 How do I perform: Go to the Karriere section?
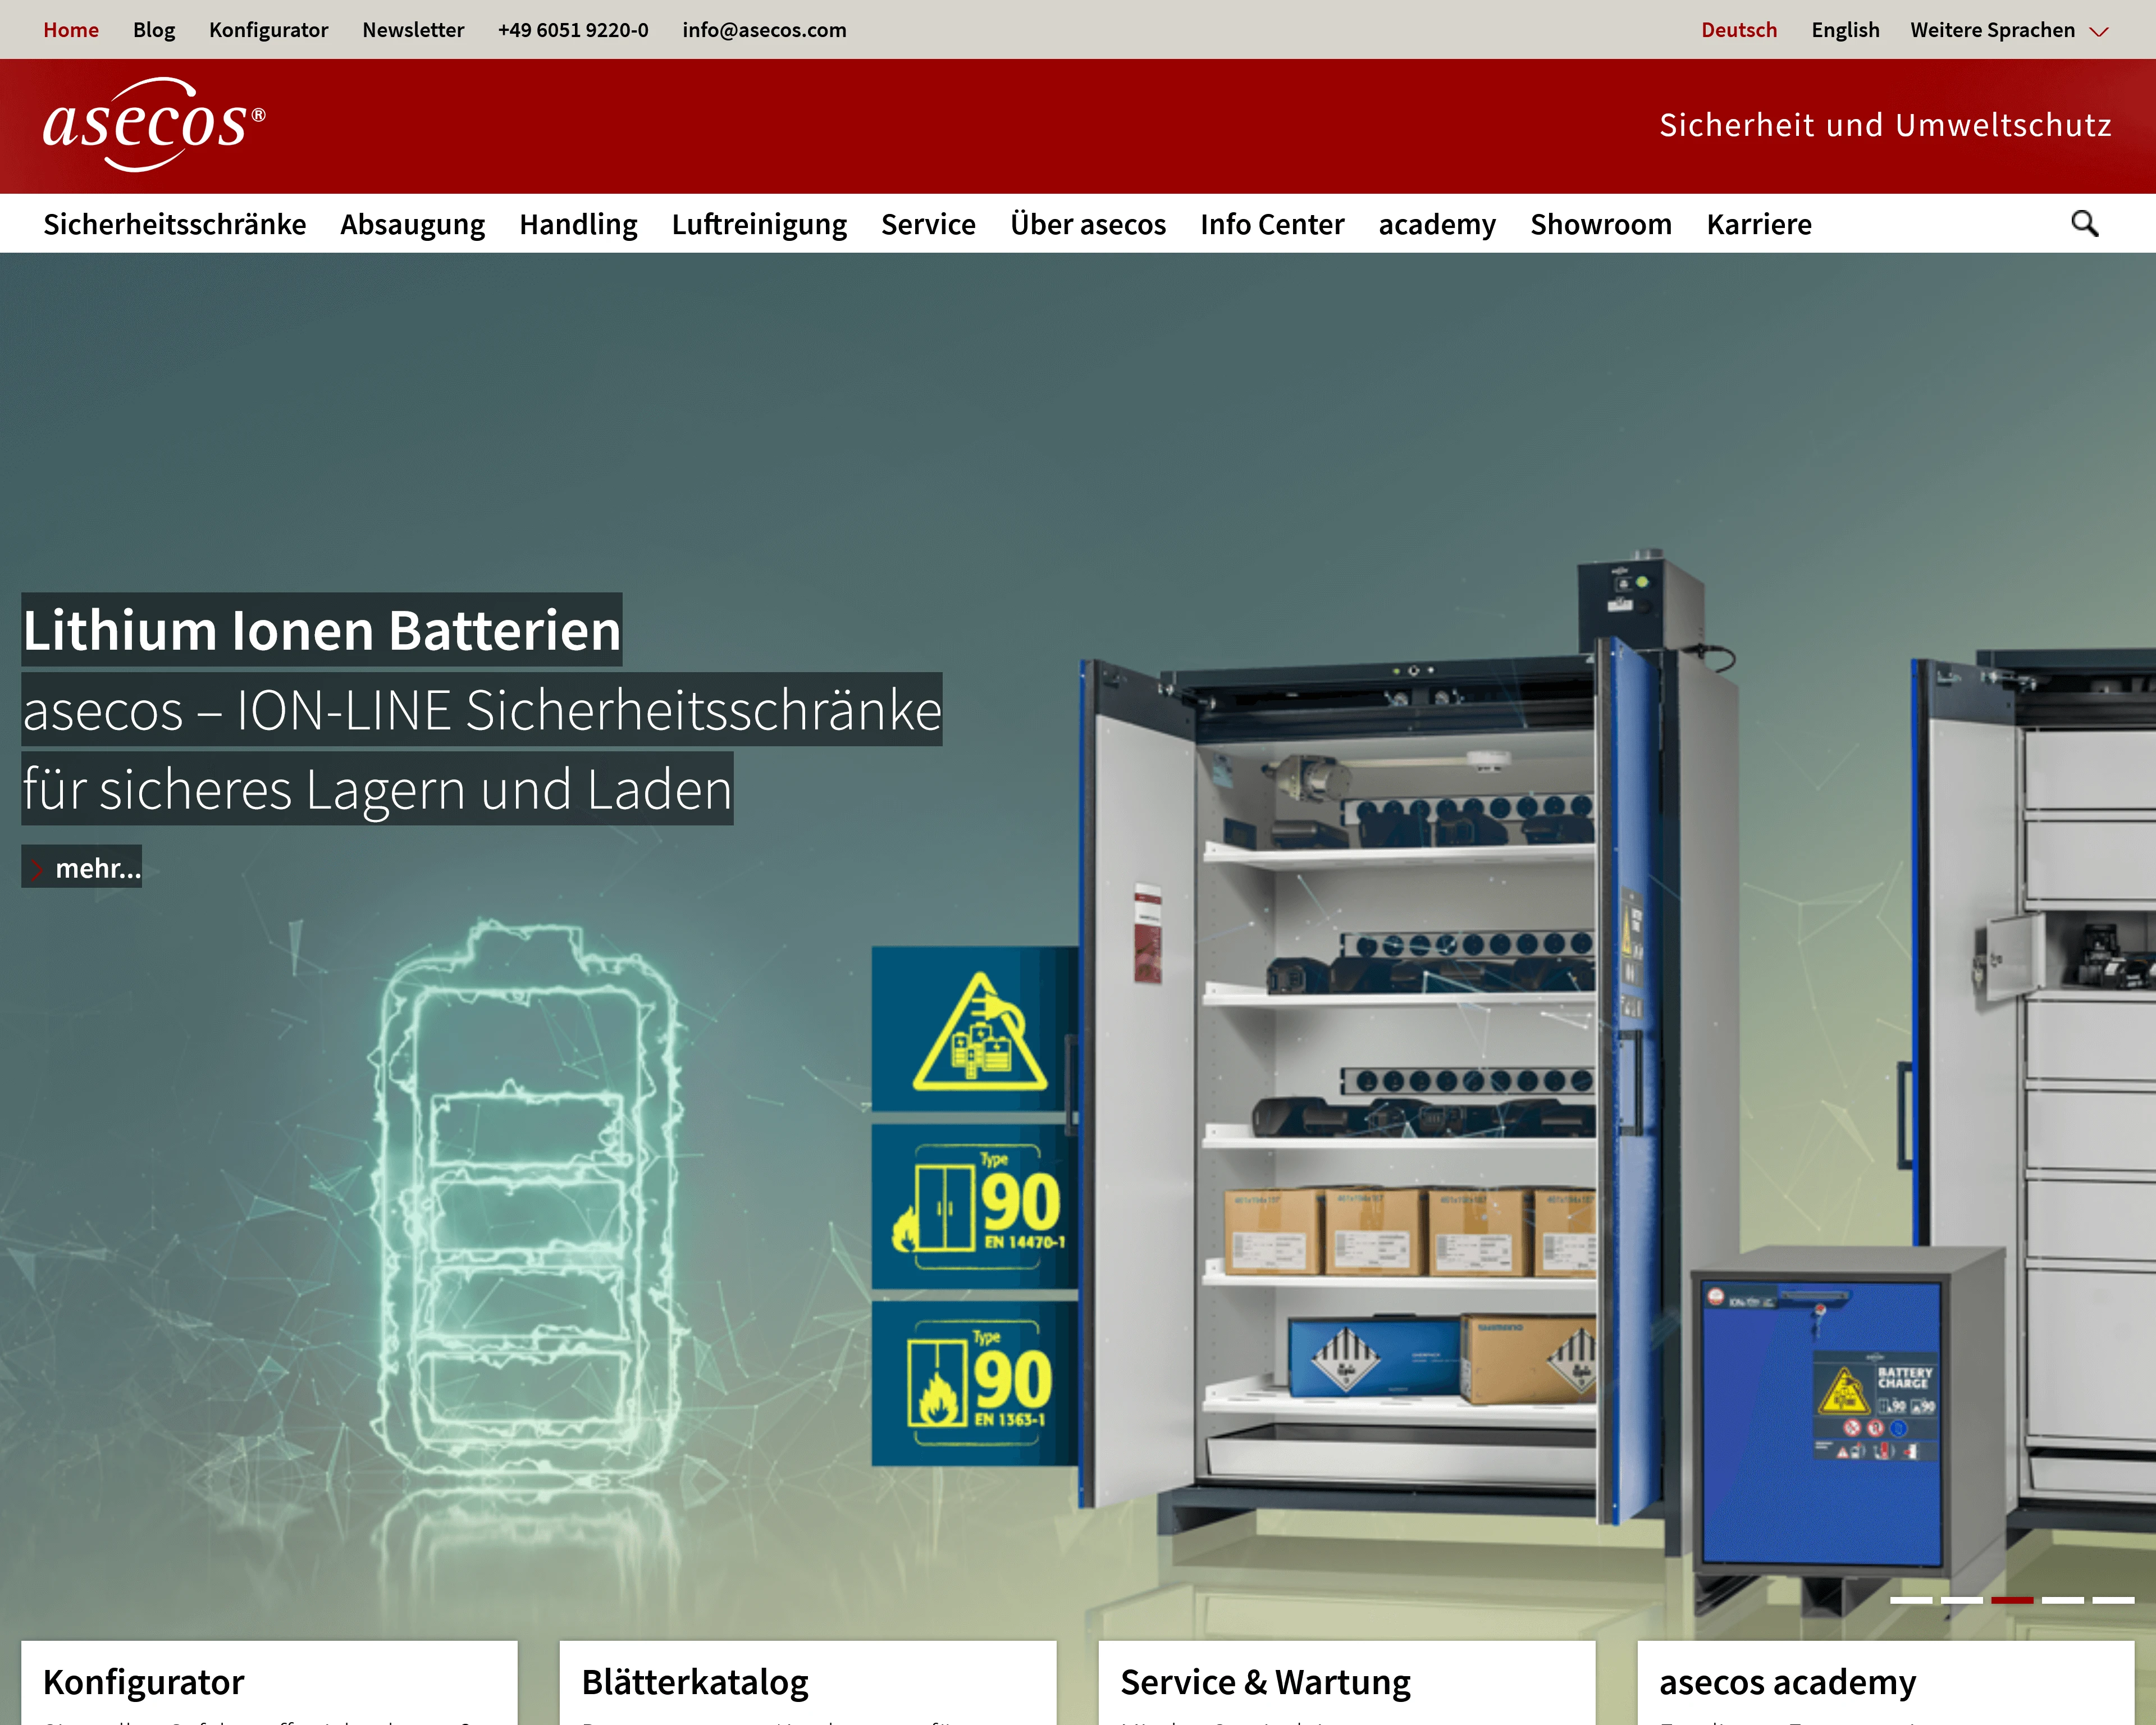tap(1759, 224)
